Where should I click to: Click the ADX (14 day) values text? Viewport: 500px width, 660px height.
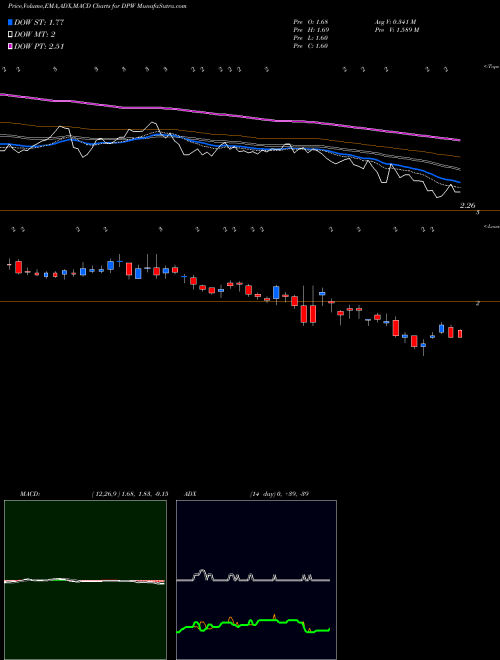point(278,494)
